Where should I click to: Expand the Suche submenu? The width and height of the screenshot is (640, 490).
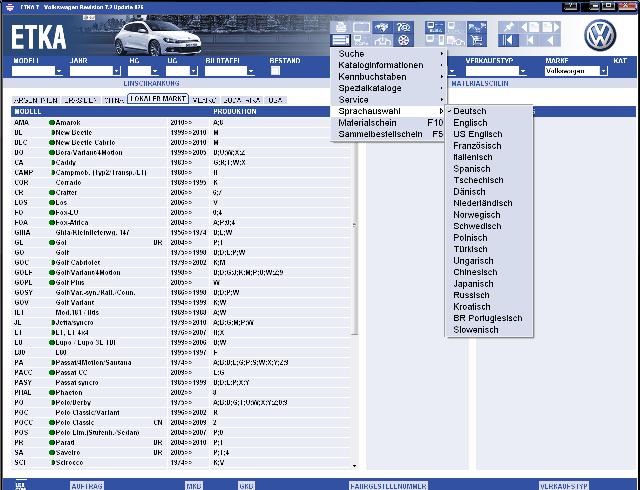point(389,54)
